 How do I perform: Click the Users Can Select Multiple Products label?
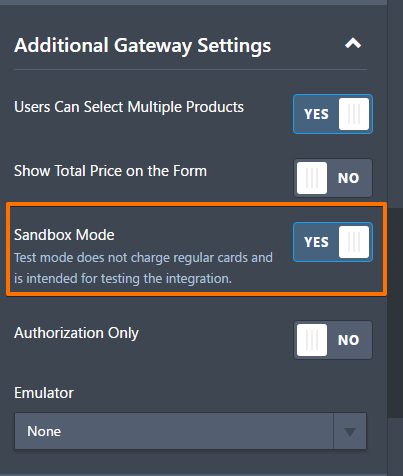click(x=129, y=107)
